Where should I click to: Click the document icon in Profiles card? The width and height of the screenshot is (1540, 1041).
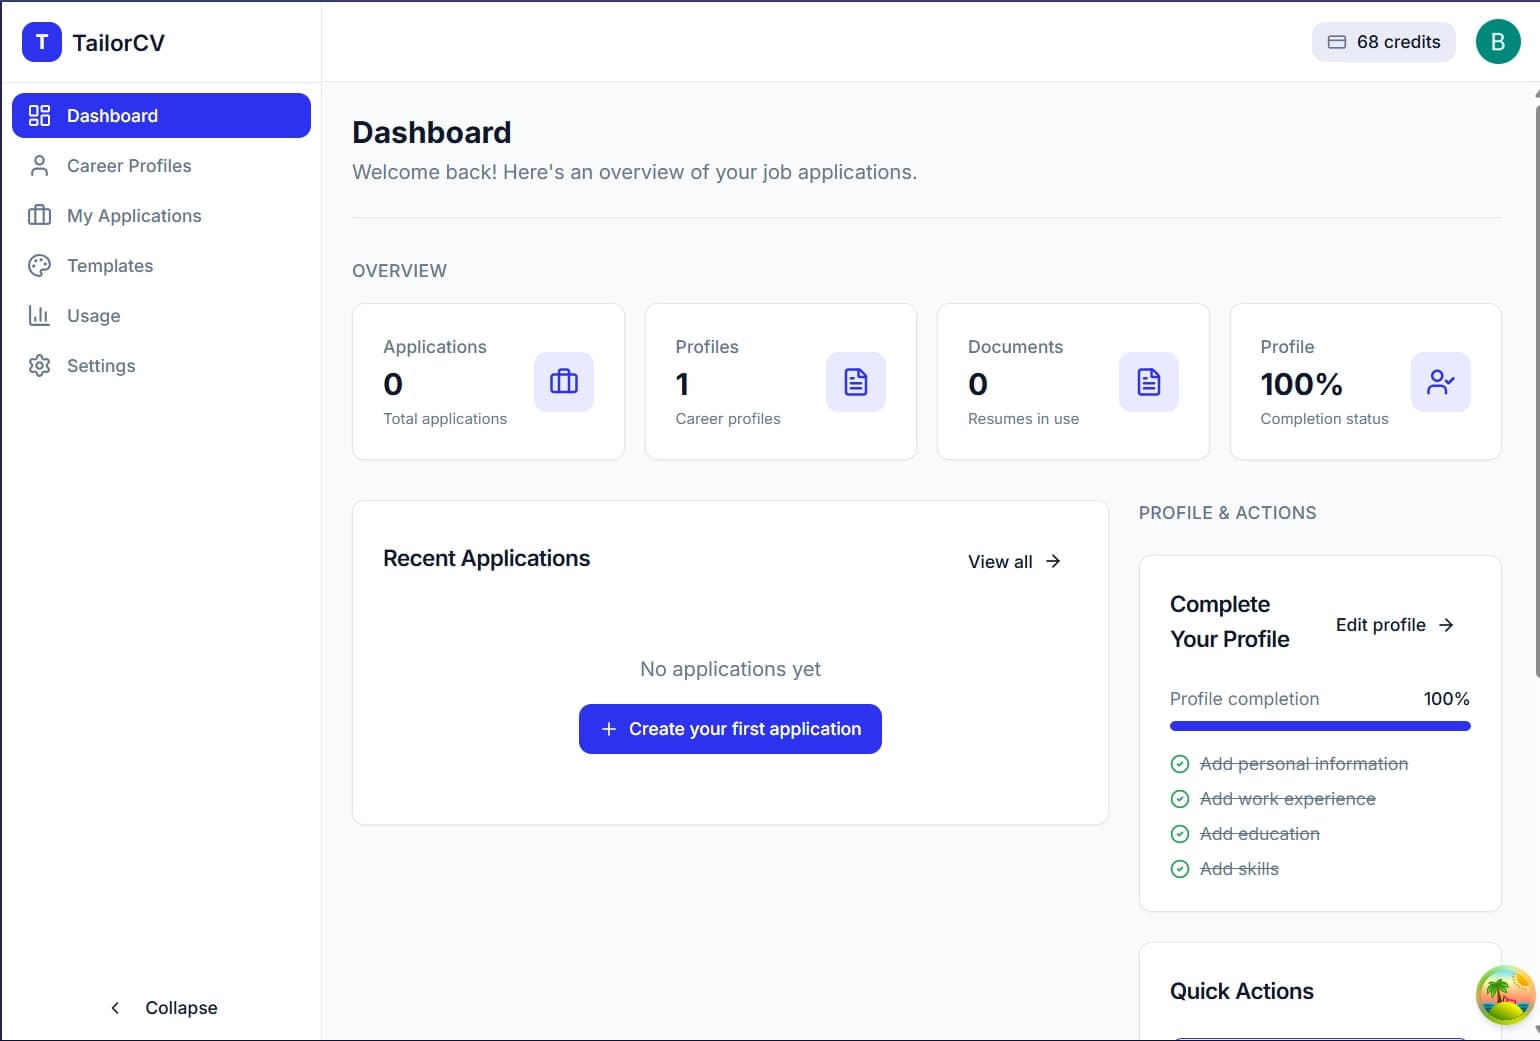click(855, 382)
